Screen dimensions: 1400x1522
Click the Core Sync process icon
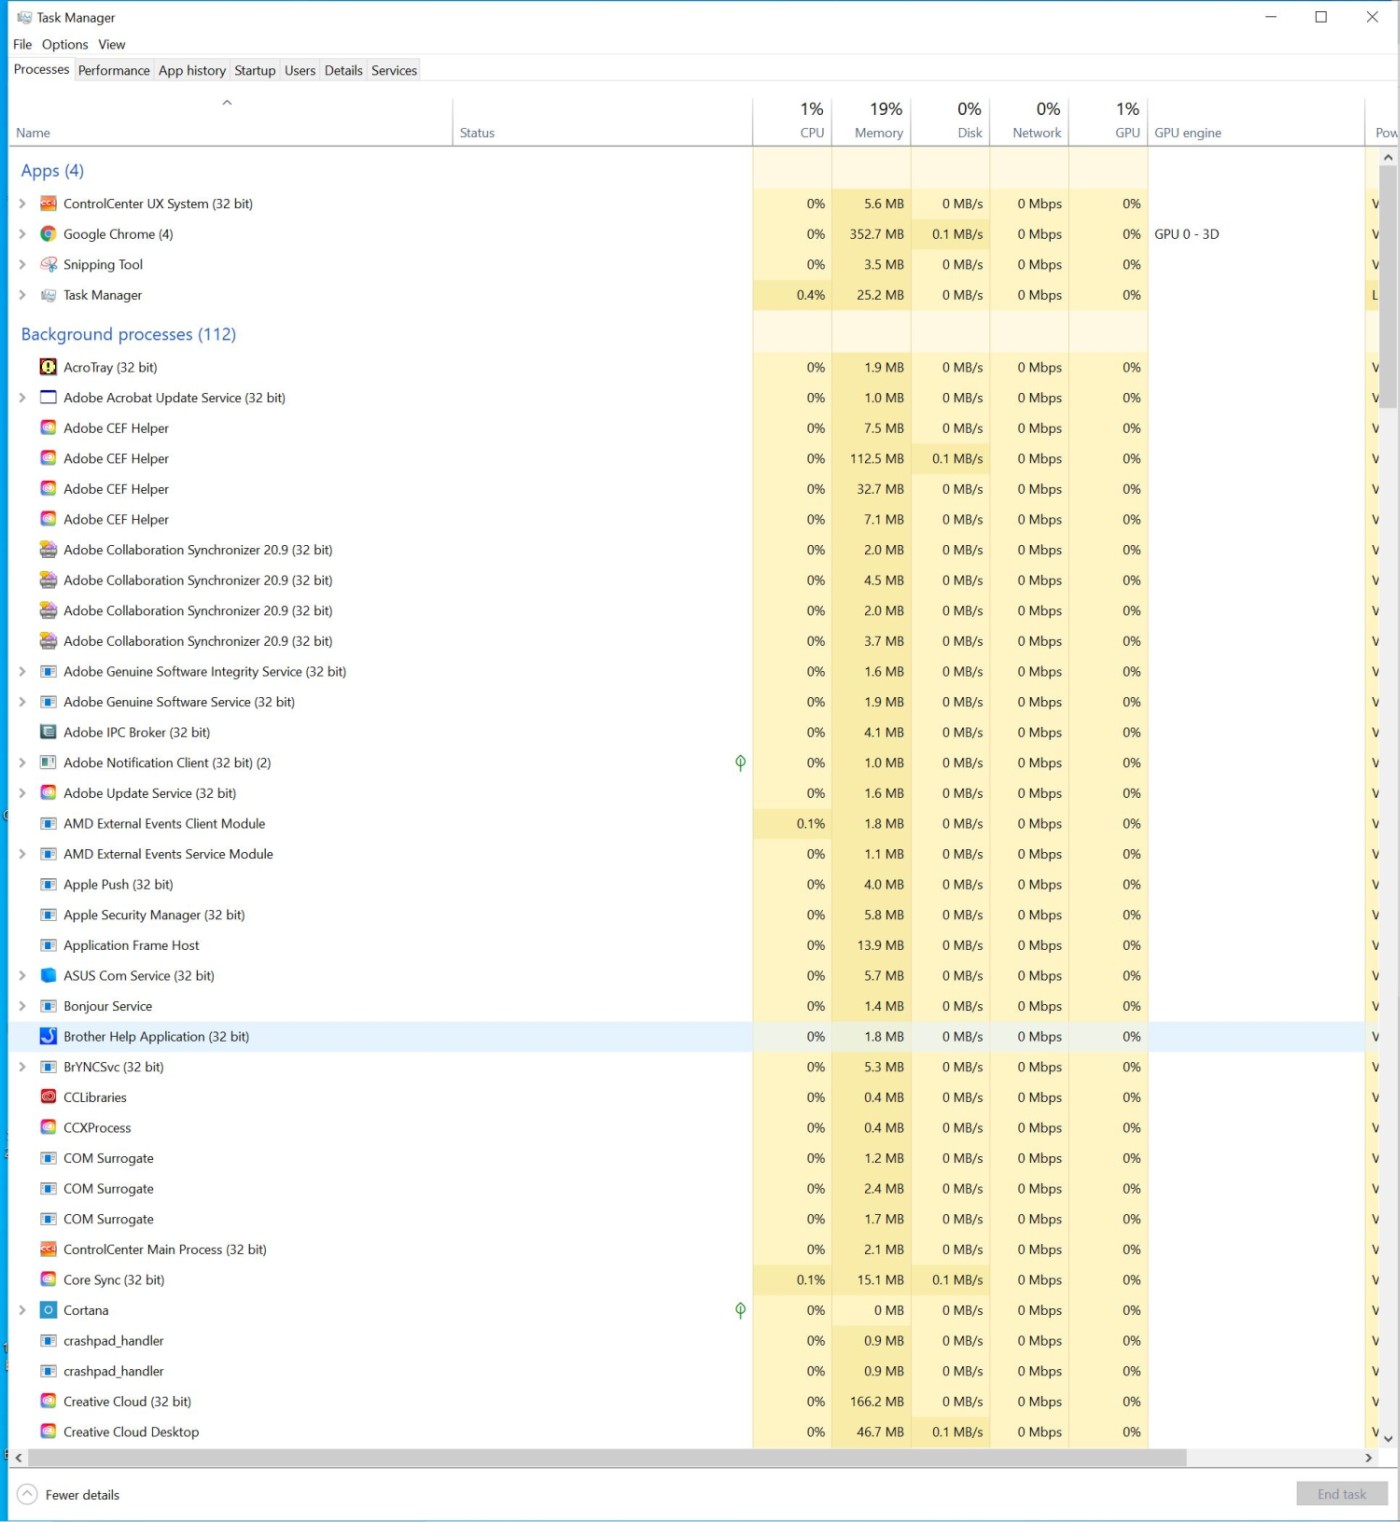point(47,1279)
